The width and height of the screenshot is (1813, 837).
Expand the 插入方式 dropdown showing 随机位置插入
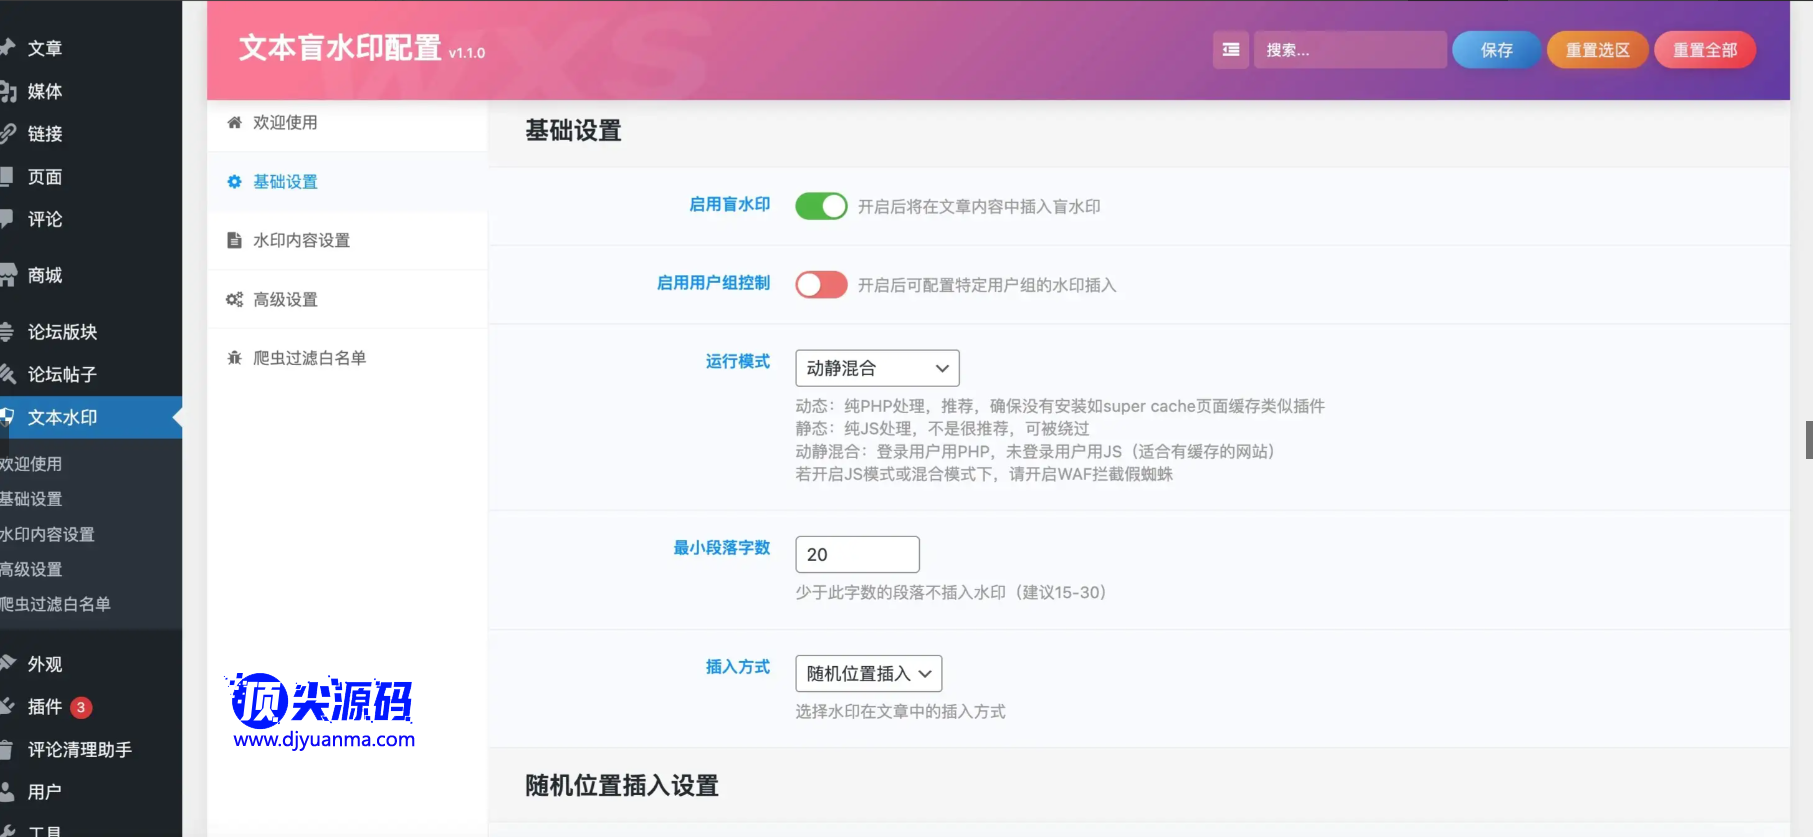(868, 674)
